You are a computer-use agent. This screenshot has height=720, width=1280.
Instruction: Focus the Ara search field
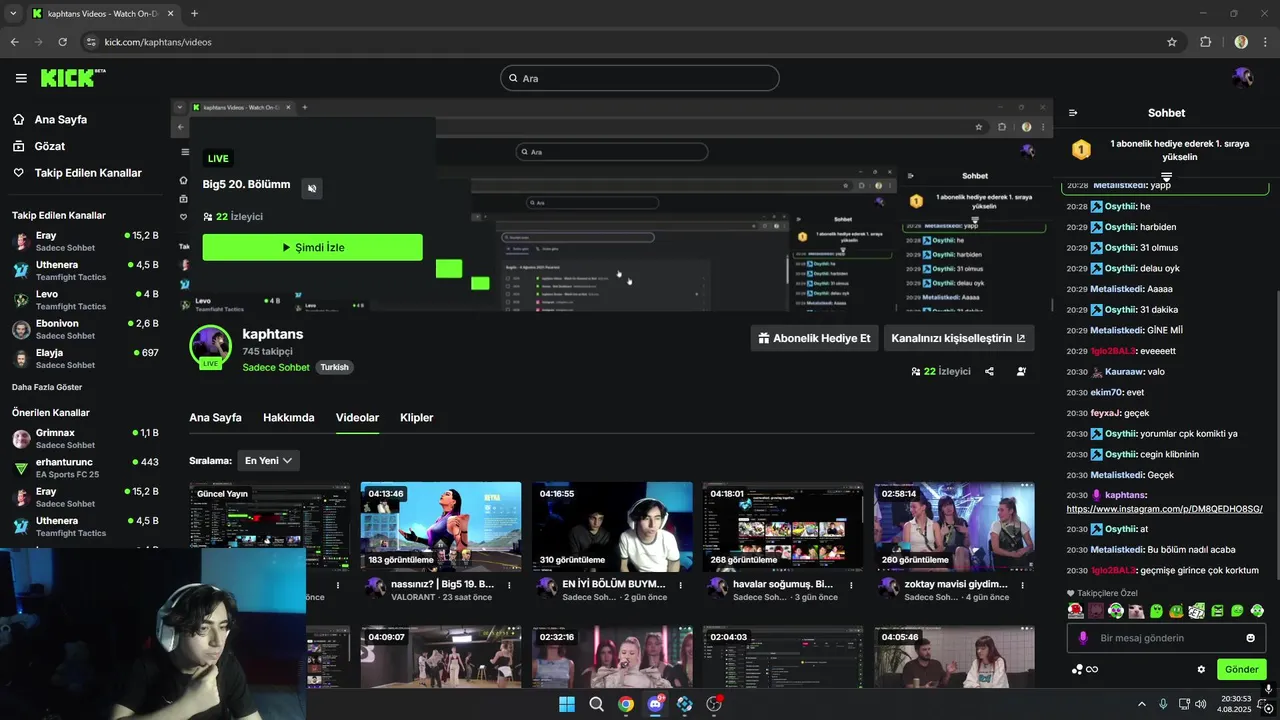coord(640,78)
